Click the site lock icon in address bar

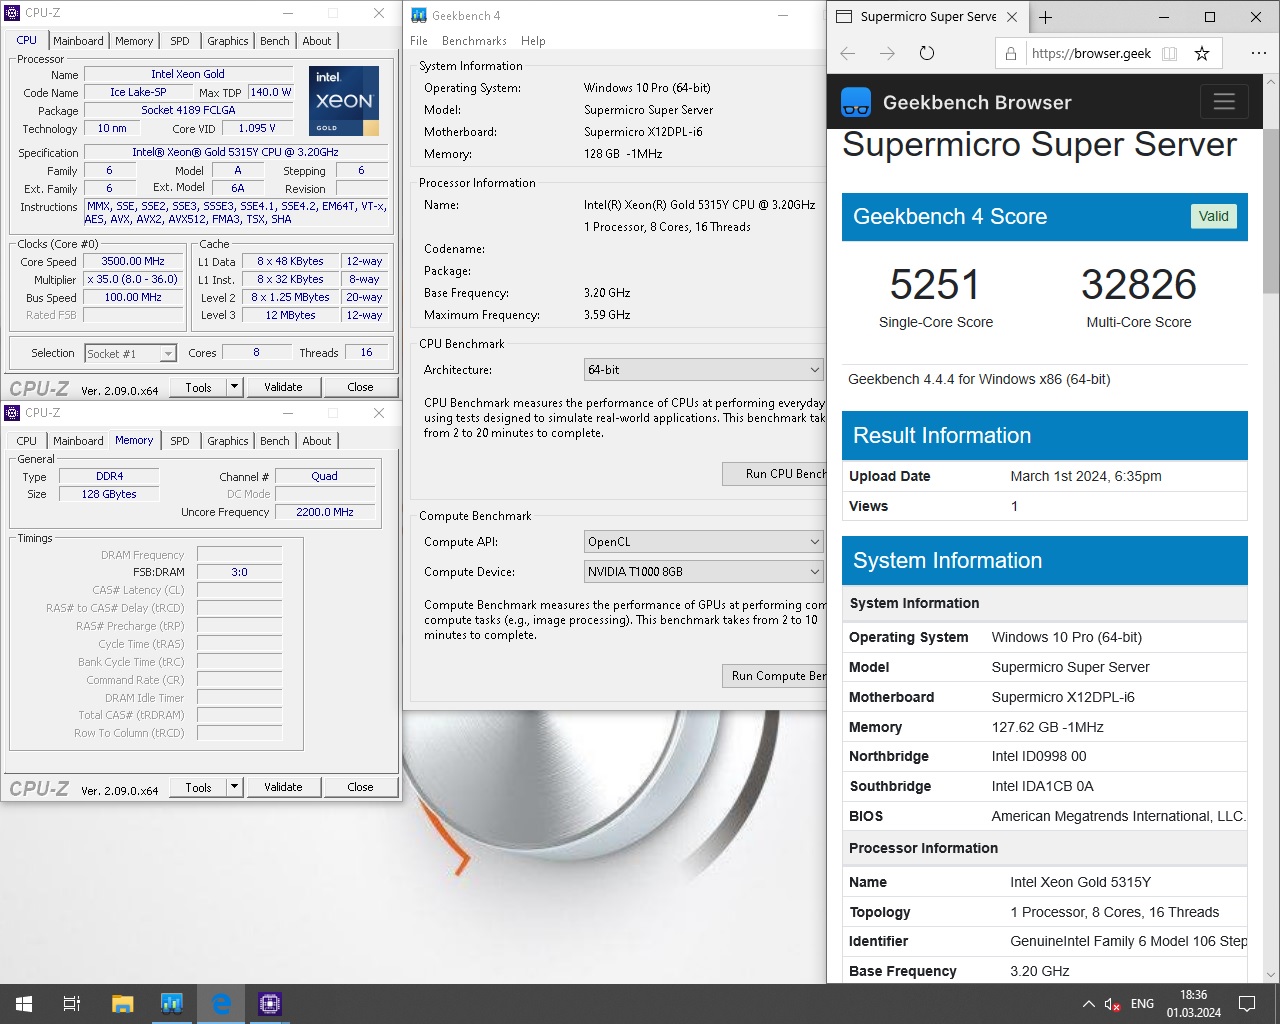coord(1011,54)
